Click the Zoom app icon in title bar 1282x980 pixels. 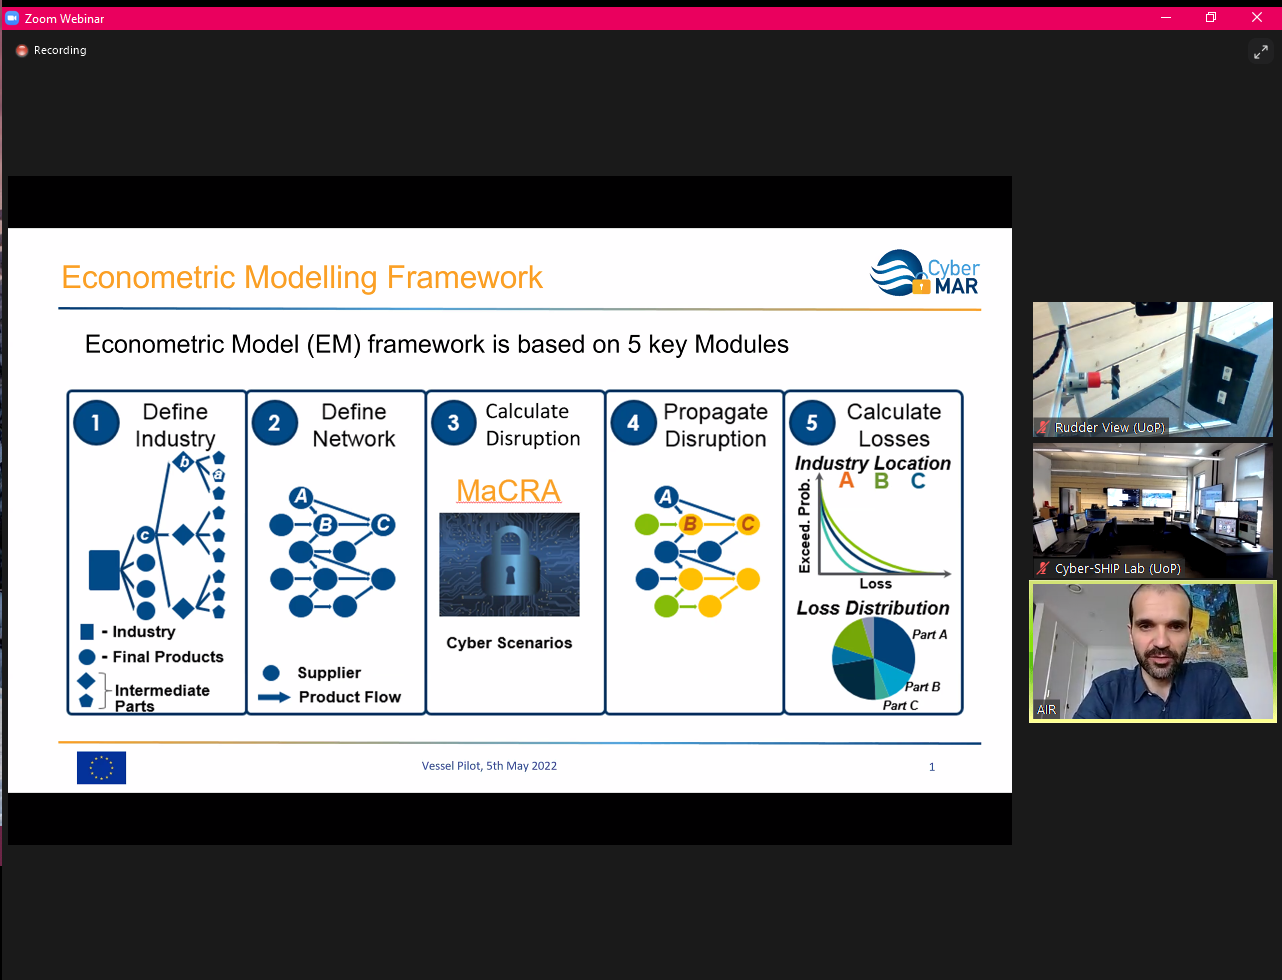(x=12, y=18)
